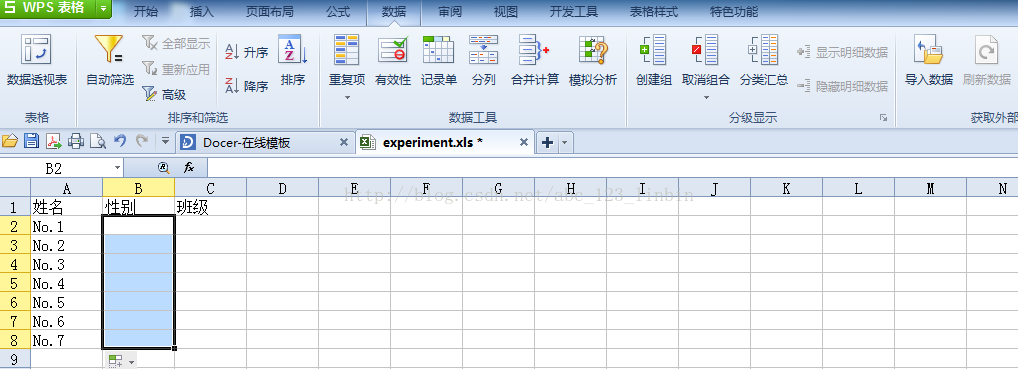This screenshot has height=369, width=1018.
Task: Click the plus button to add new document
Action: pos(547,143)
